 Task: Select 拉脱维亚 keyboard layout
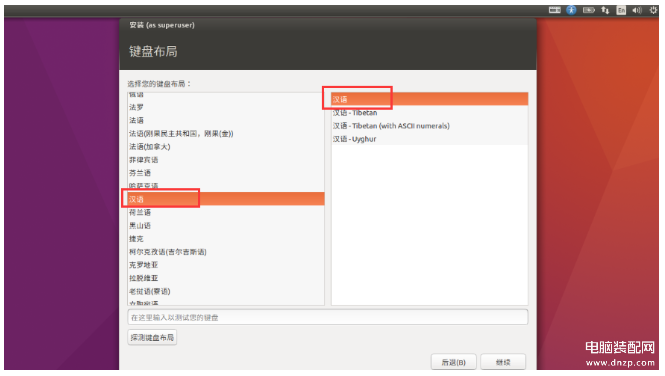click(226, 278)
